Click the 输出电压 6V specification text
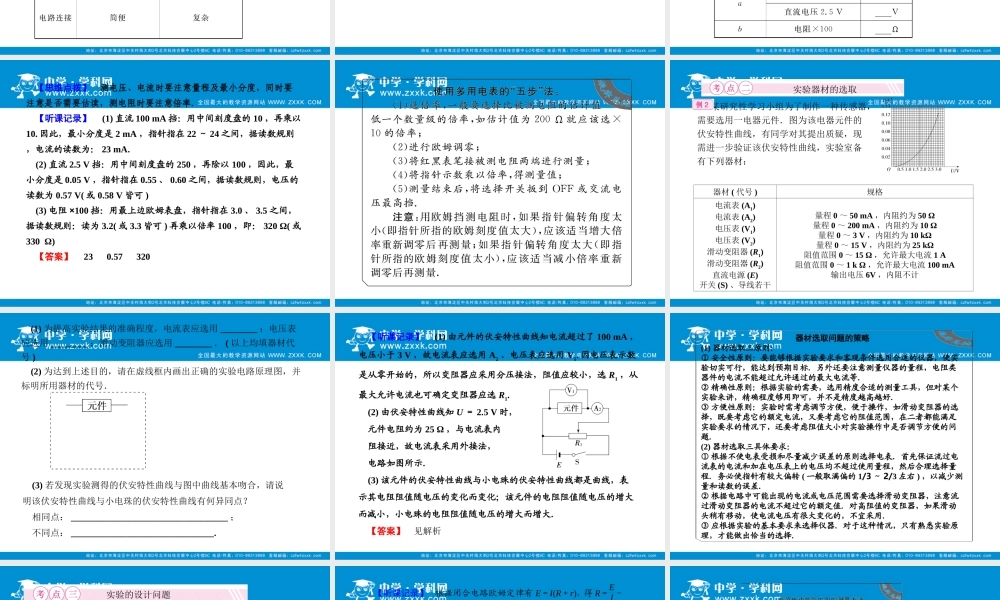1000x600 pixels. 874,275
